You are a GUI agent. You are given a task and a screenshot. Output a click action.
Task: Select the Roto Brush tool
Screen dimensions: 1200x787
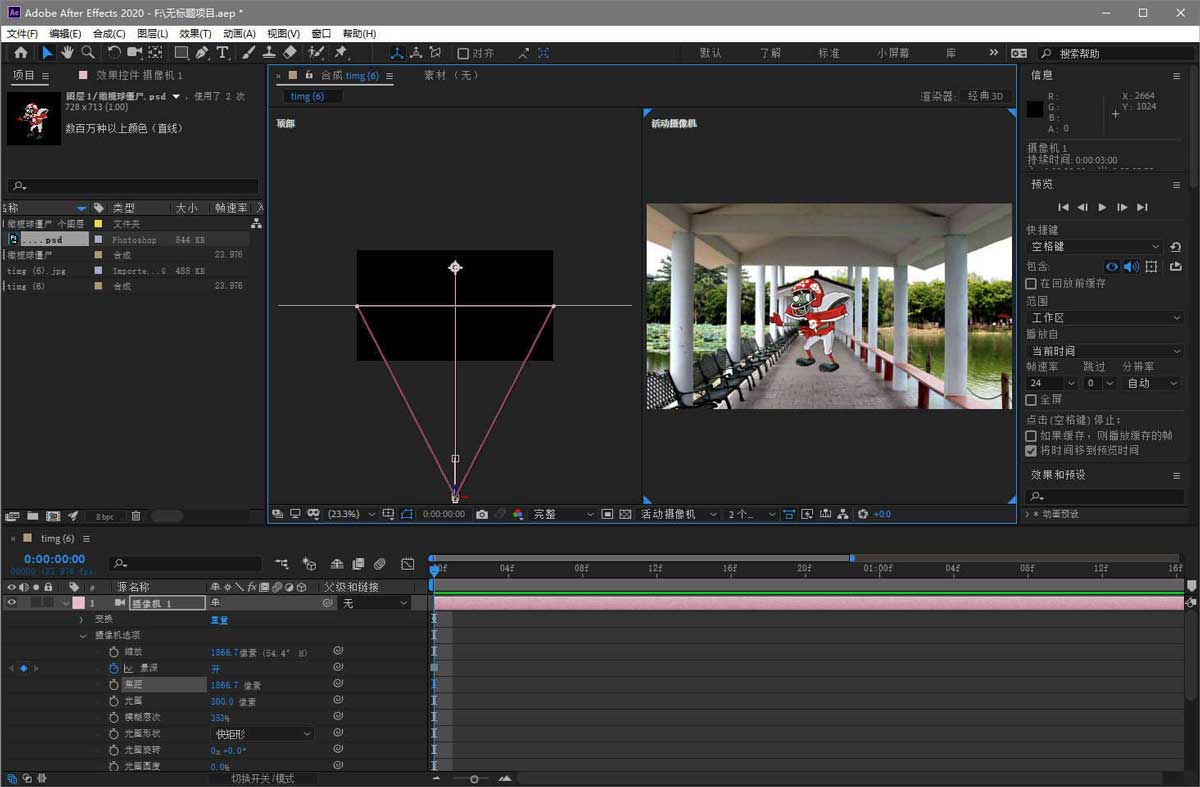[x=317, y=53]
